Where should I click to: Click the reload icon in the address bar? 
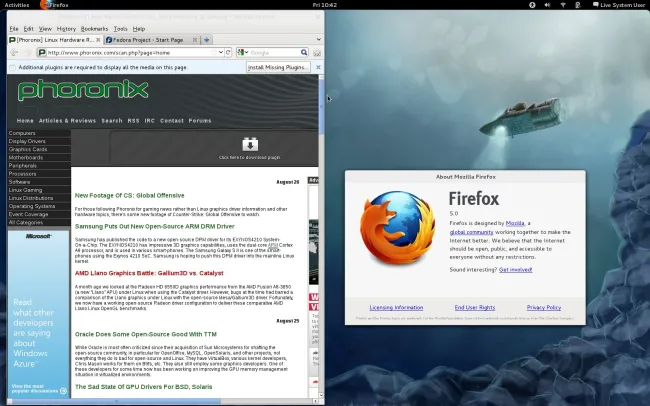click(228, 53)
